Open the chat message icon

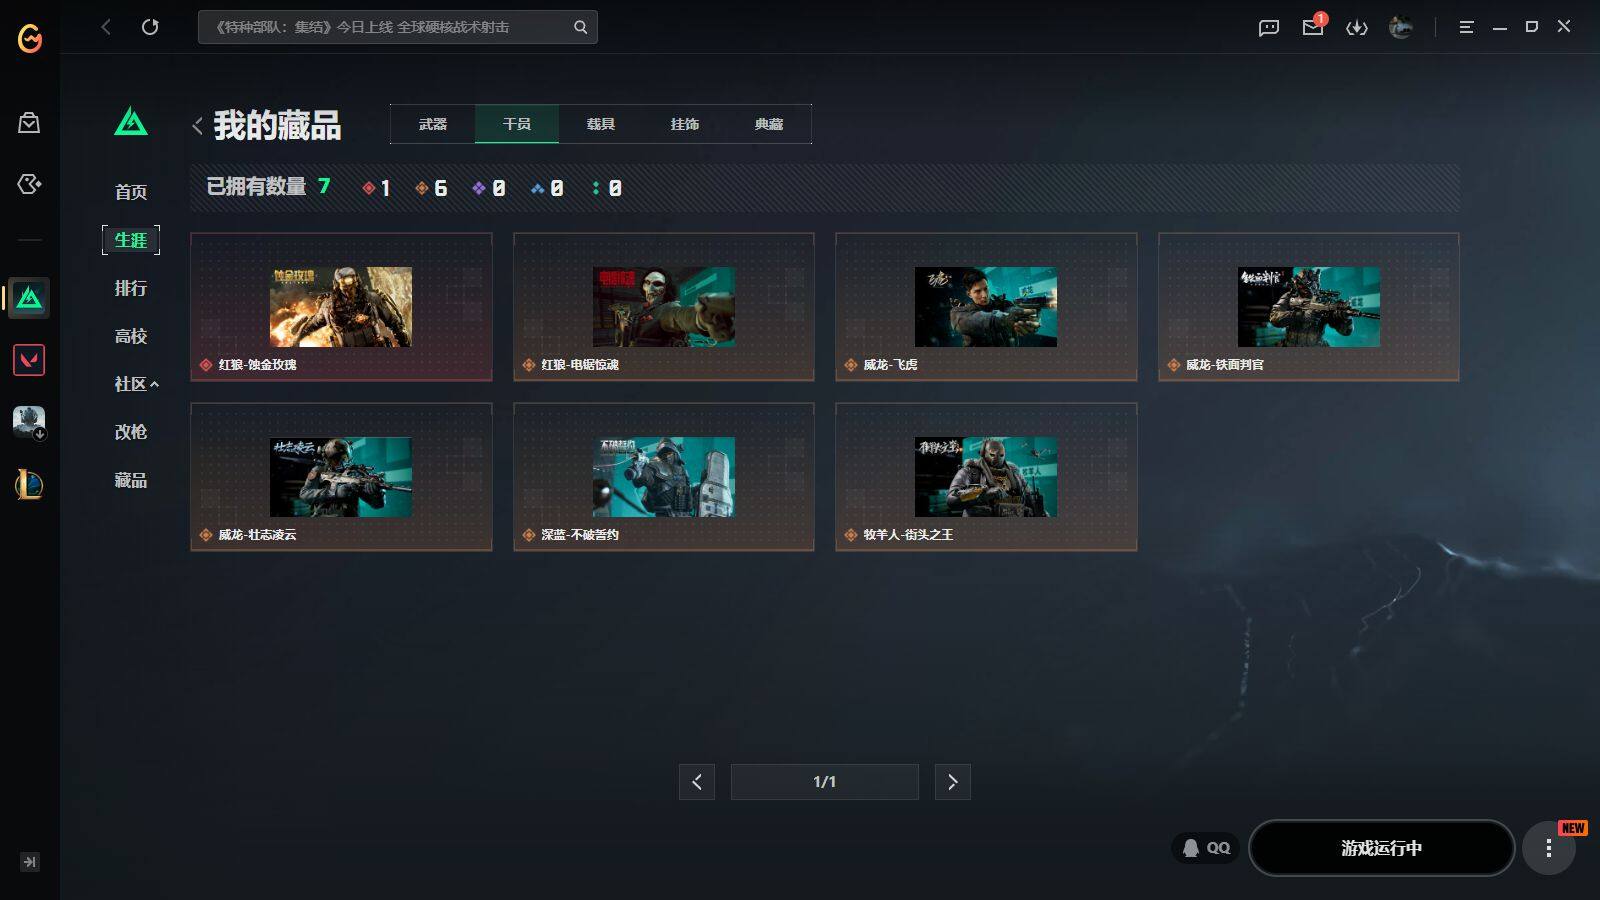[1268, 27]
